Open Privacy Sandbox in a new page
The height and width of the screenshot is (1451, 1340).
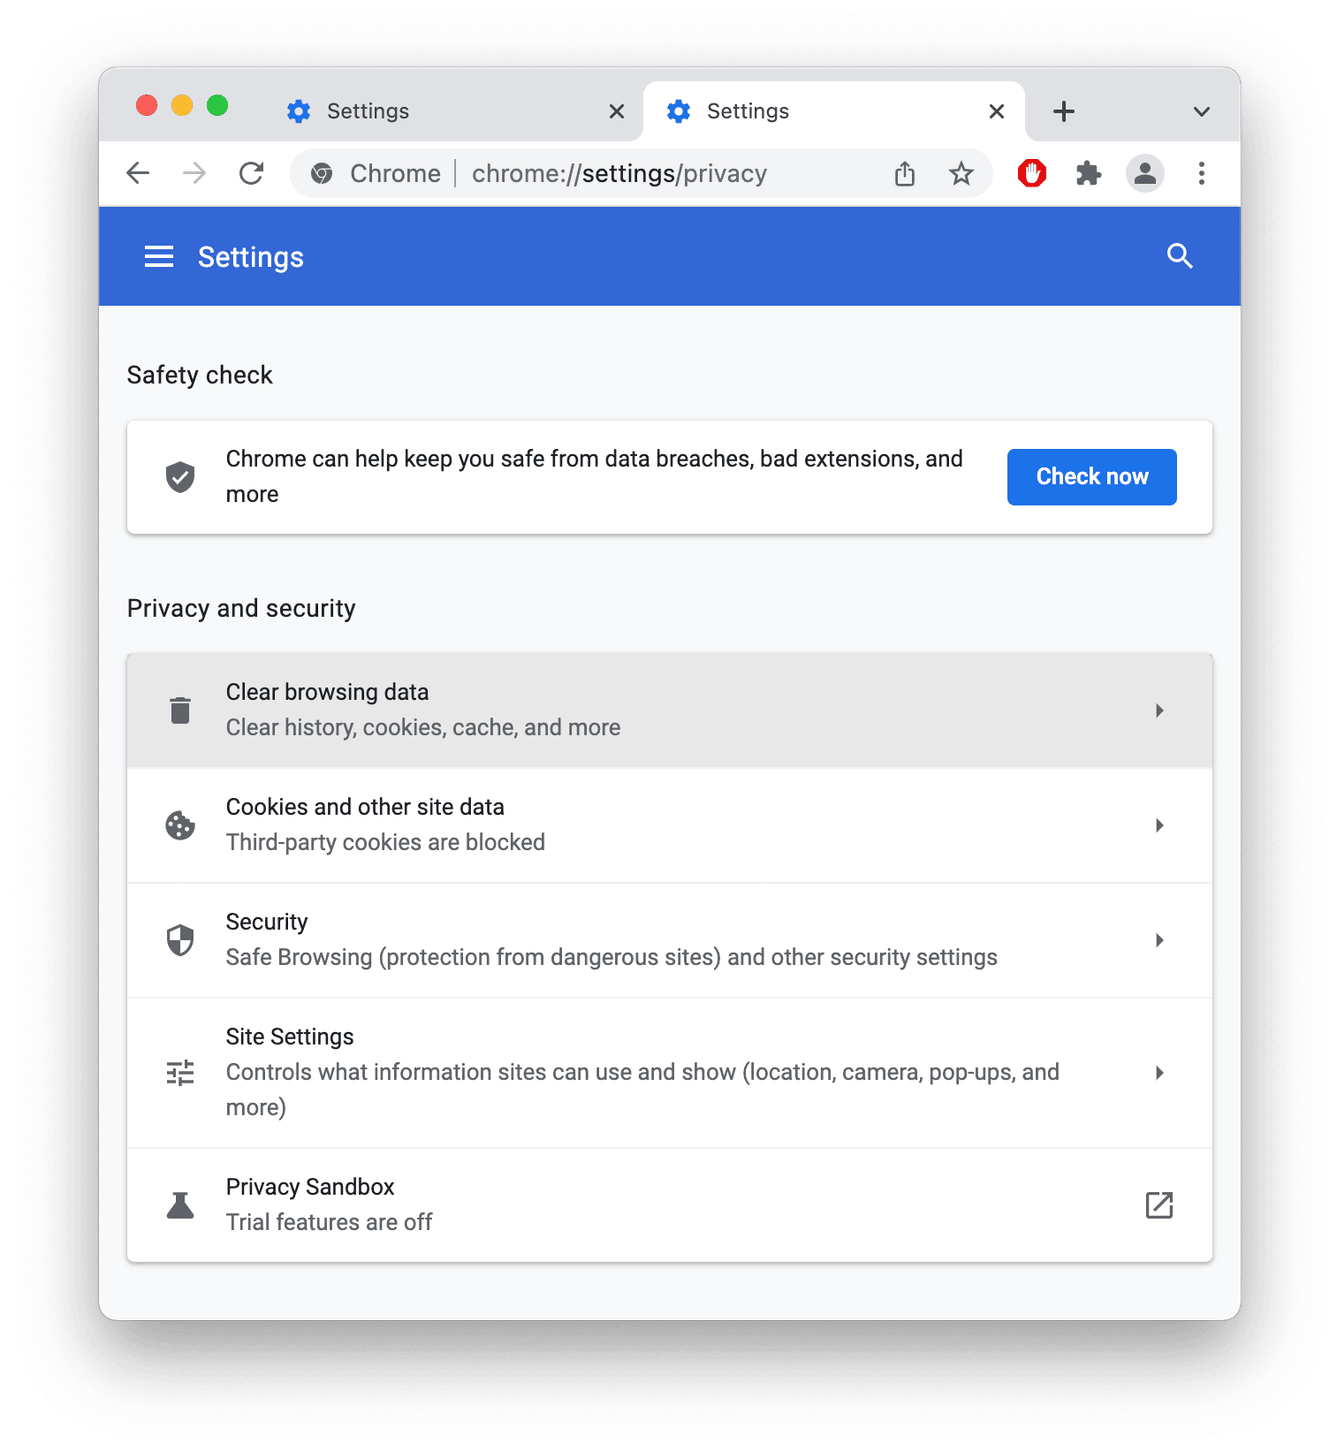coord(1159,1205)
